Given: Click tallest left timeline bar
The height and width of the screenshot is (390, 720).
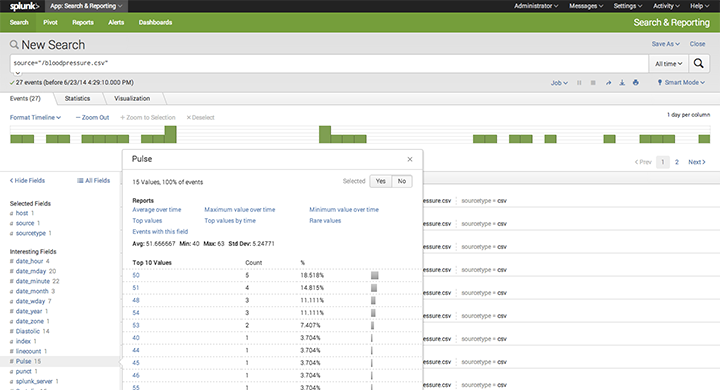Looking at the screenshot, I should (170, 134).
